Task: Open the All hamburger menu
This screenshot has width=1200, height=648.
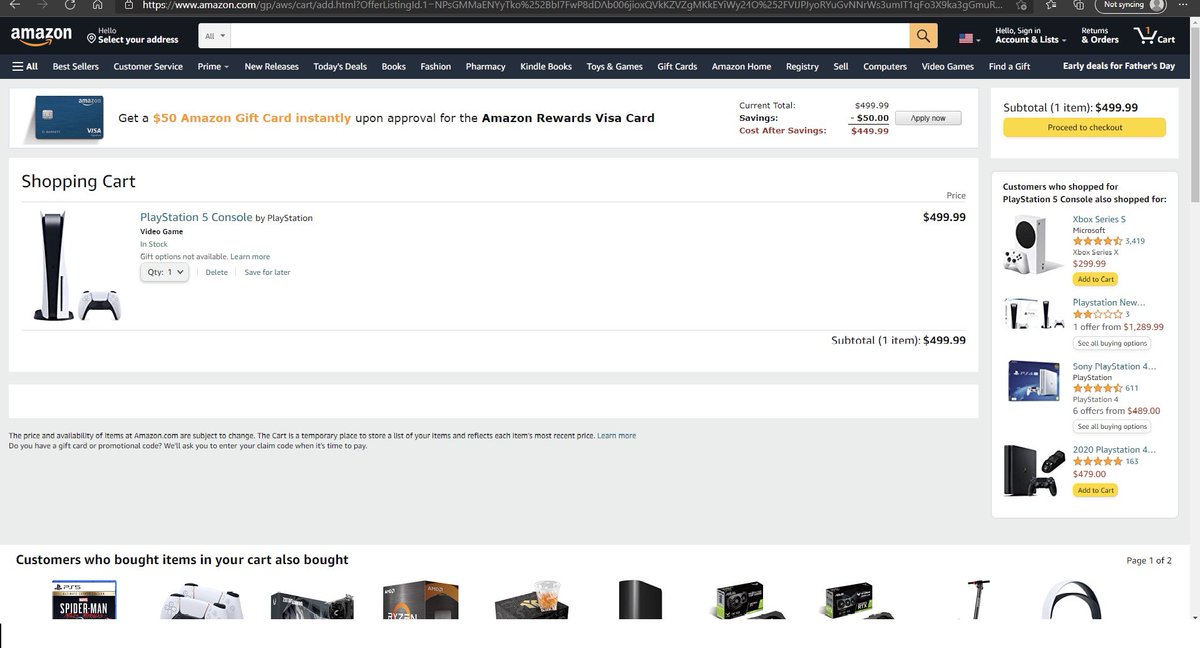Action: point(25,67)
